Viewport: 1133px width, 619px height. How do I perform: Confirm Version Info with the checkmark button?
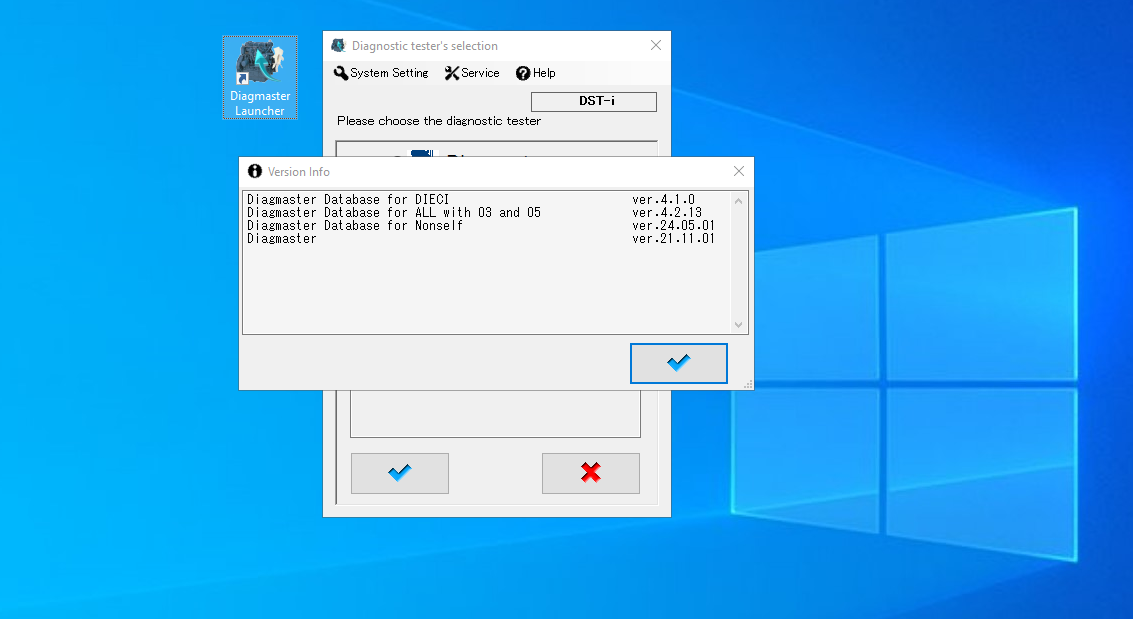pyautogui.click(x=678, y=363)
